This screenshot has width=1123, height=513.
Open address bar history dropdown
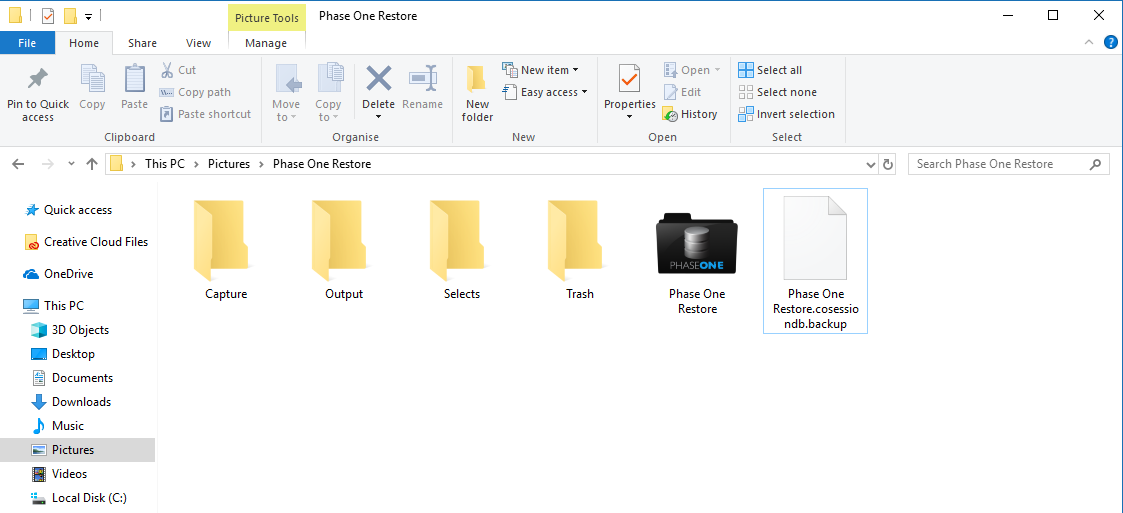[871, 164]
